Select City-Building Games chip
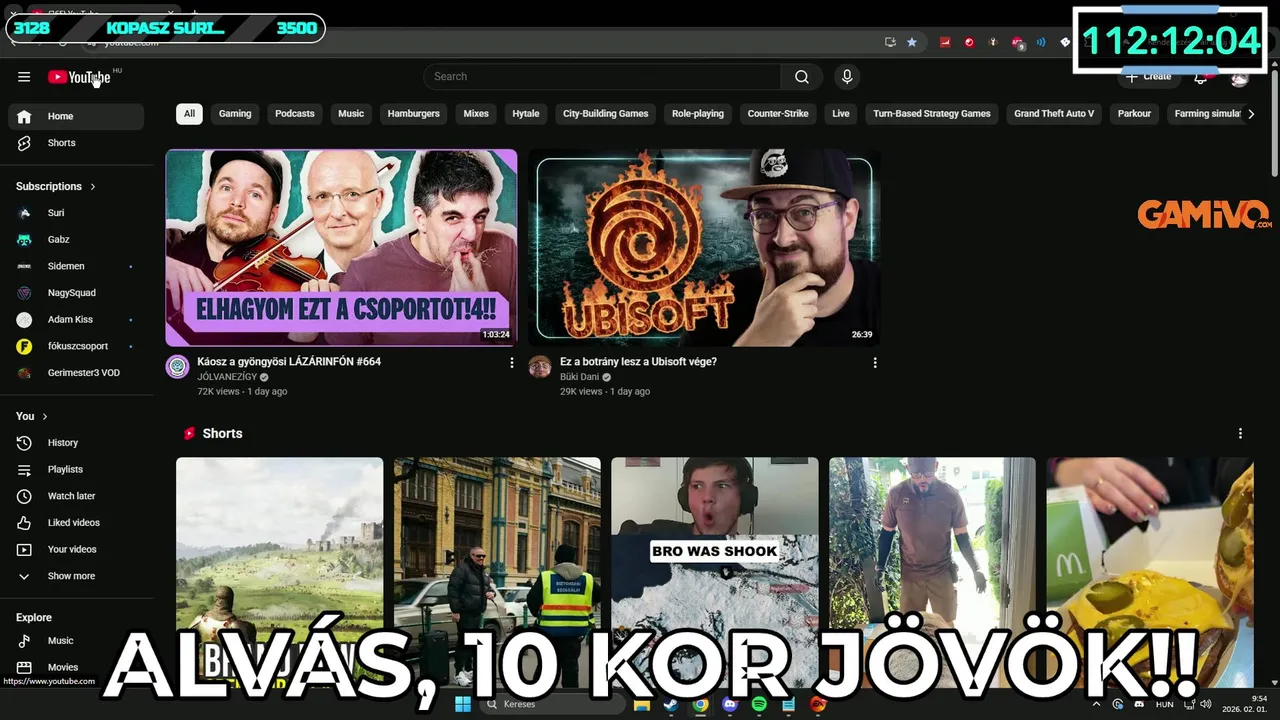This screenshot has height=720, width=1280. pyautogui.click(x=606, y=114)
